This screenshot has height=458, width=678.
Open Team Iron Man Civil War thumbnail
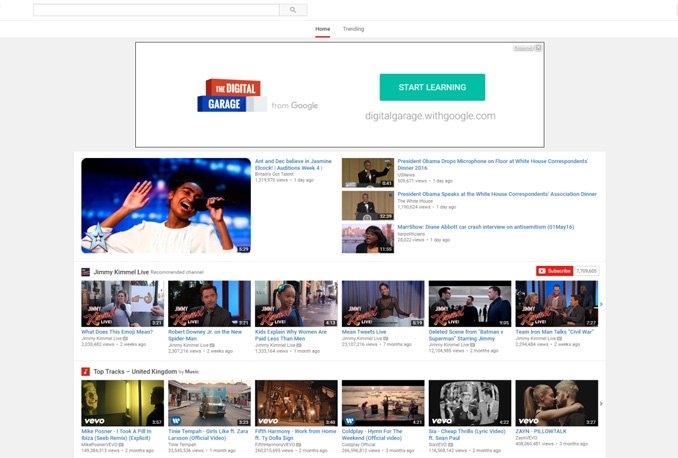(557, 304)
